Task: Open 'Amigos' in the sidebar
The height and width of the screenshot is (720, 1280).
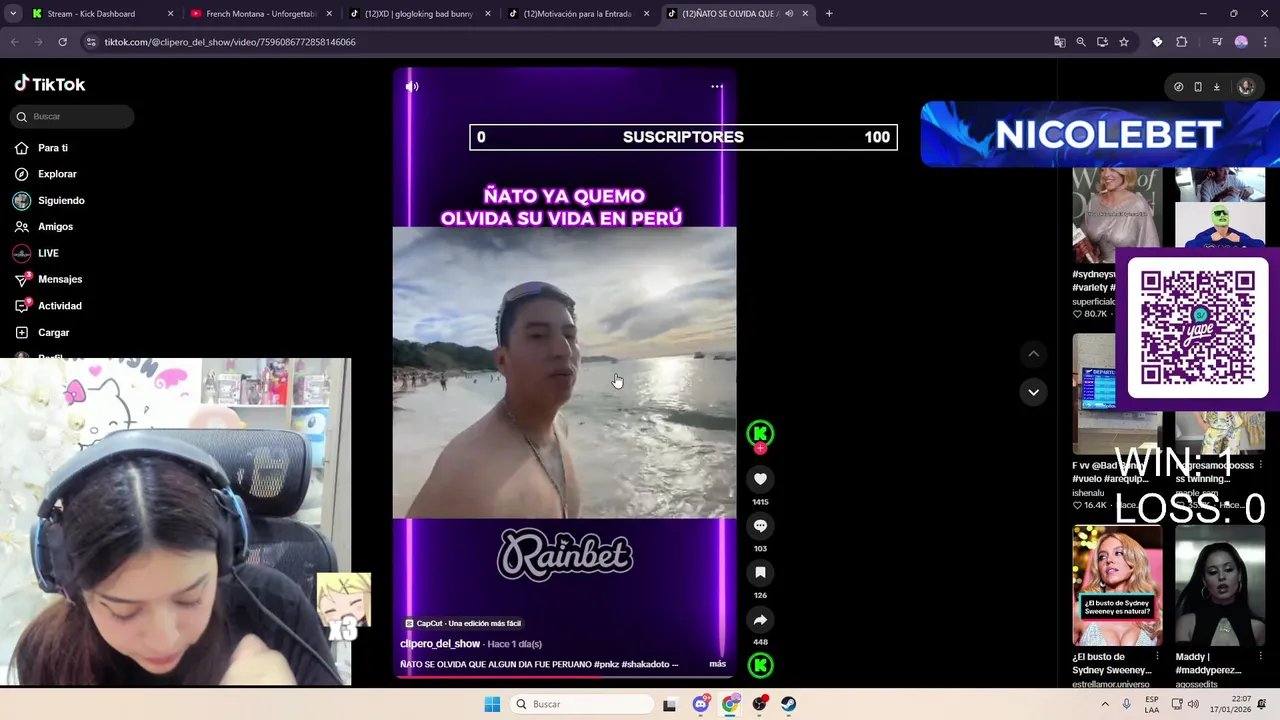Action: pyautogui.click(x=55, y=227)
